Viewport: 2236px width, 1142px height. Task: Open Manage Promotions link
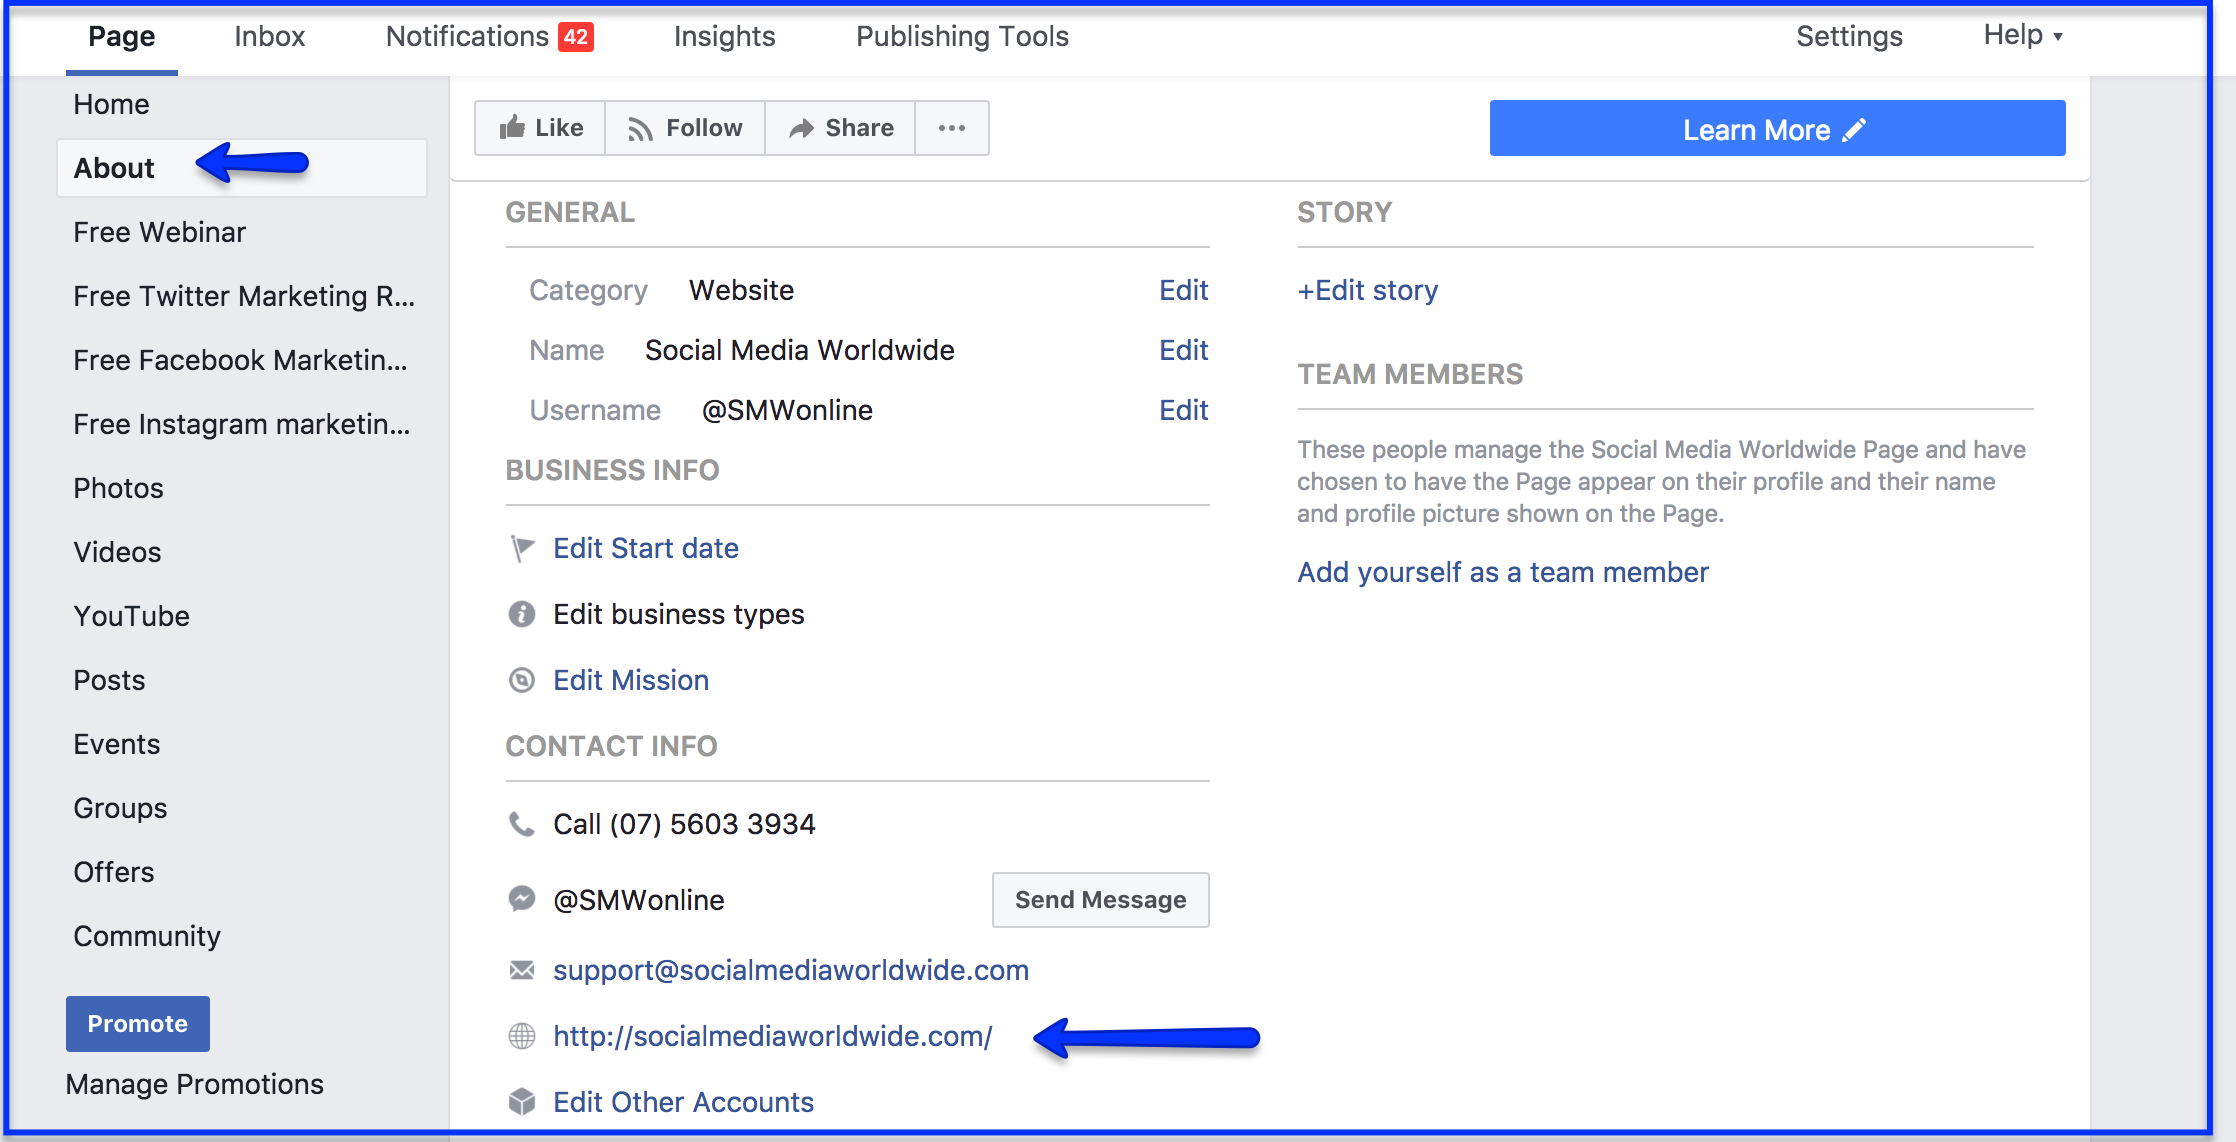pos(195,1084)
